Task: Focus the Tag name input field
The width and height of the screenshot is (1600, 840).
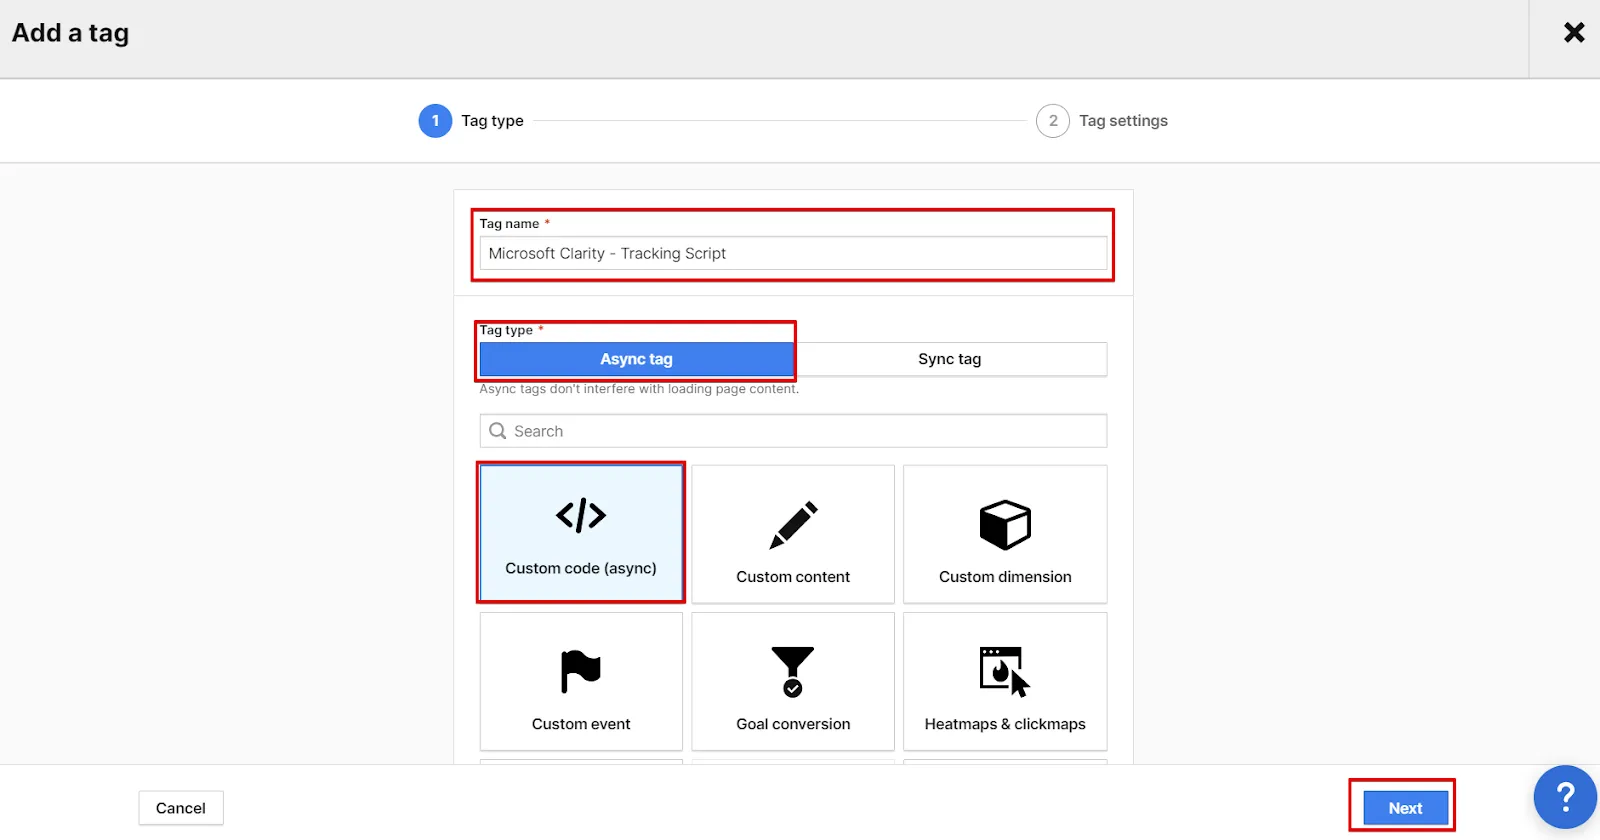Action: [x=793, y=253]
